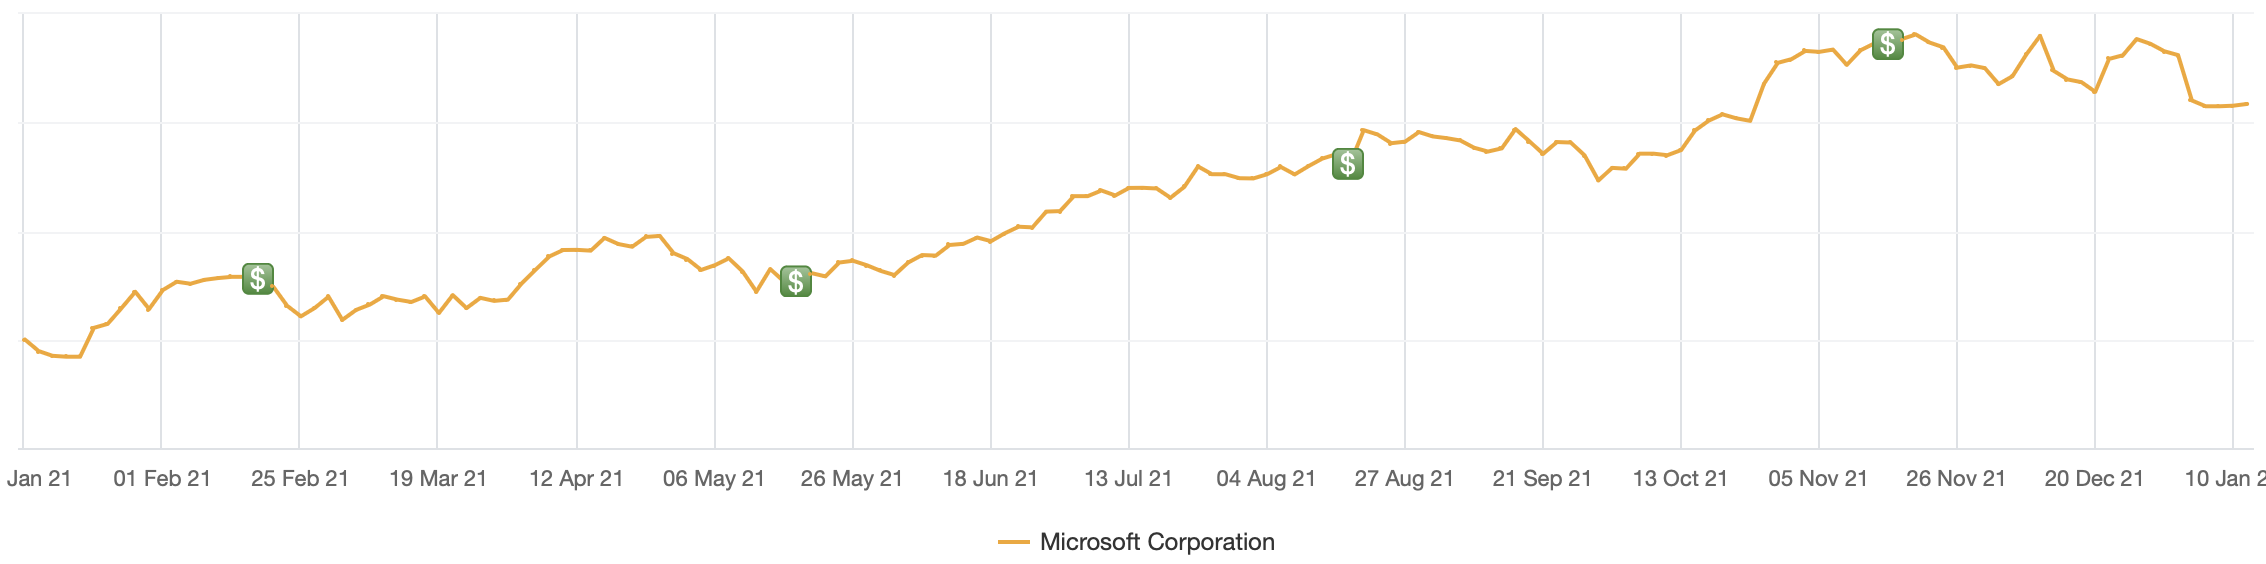The image size is (2266, 564).
Task: Toggle the Microsoft Corporation legend label
Action: (1157, 542)
